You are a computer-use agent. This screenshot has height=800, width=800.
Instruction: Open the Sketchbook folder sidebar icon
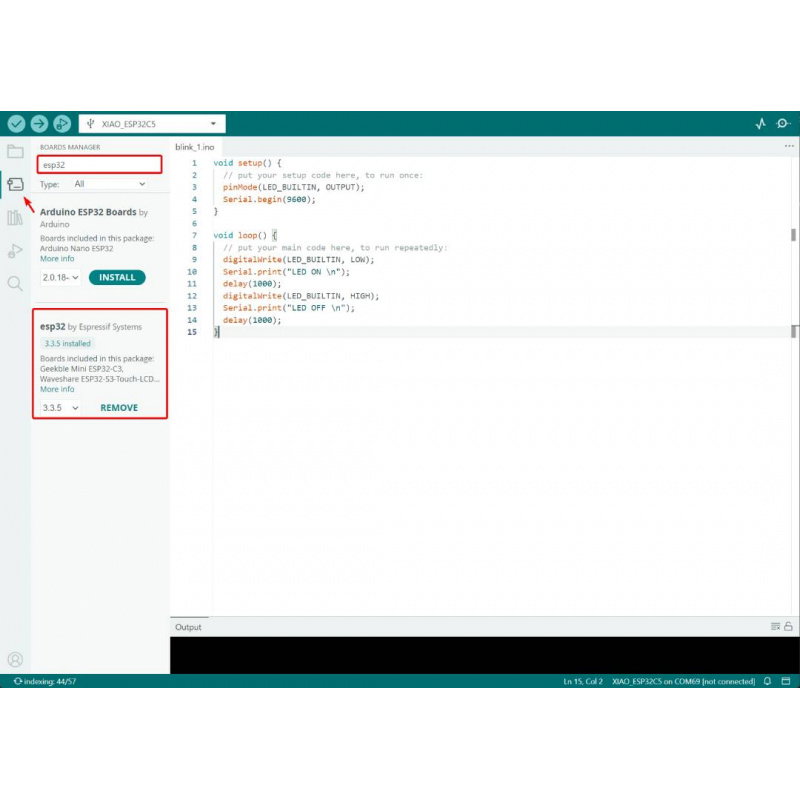(x=15, y=151)
